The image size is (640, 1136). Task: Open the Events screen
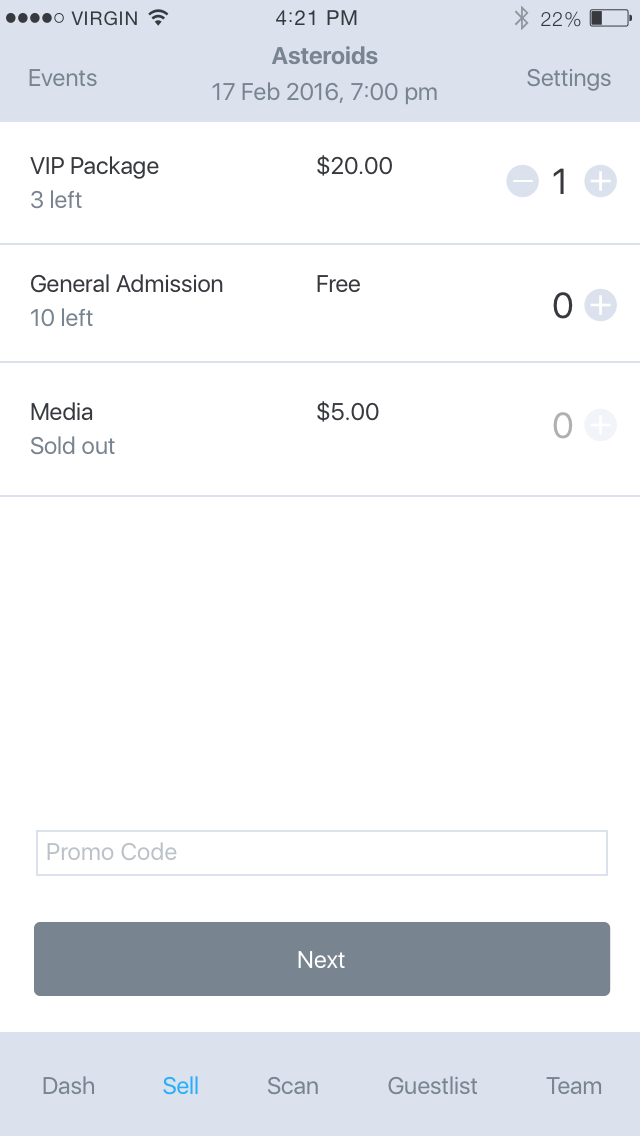pos(62,78)
